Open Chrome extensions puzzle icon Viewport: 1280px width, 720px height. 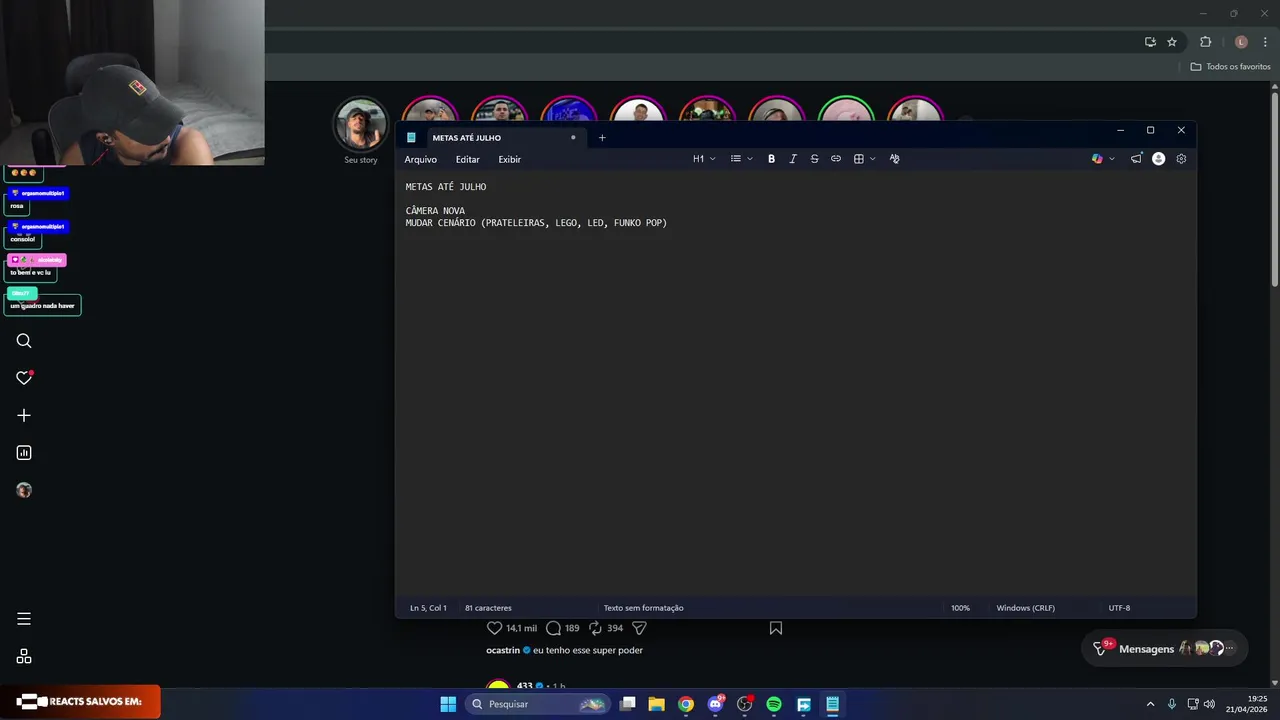pyautogui.click(x=1205, y=42)
